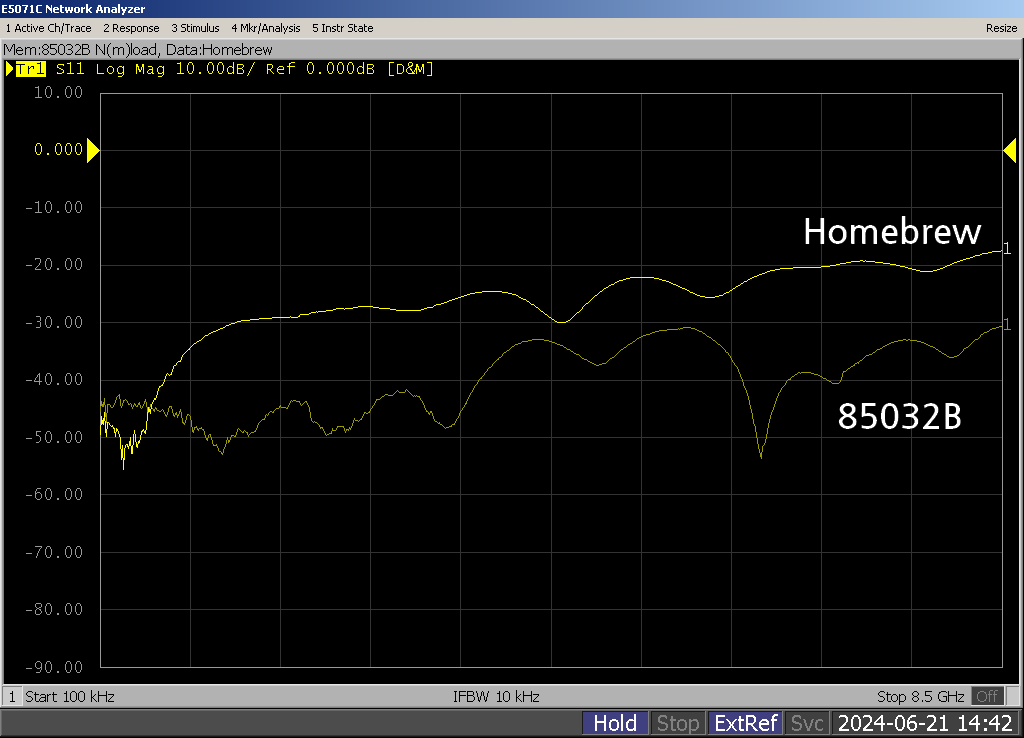Click the Hold status indicator

click(615, 723)
